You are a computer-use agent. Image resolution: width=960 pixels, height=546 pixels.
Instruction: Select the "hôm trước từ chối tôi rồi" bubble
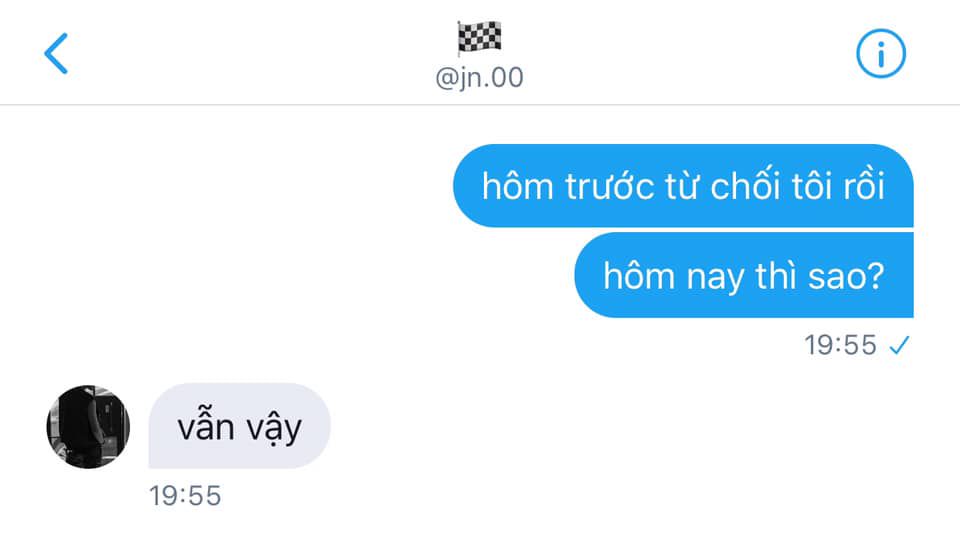pyautogui.click(x=683, y=185)
